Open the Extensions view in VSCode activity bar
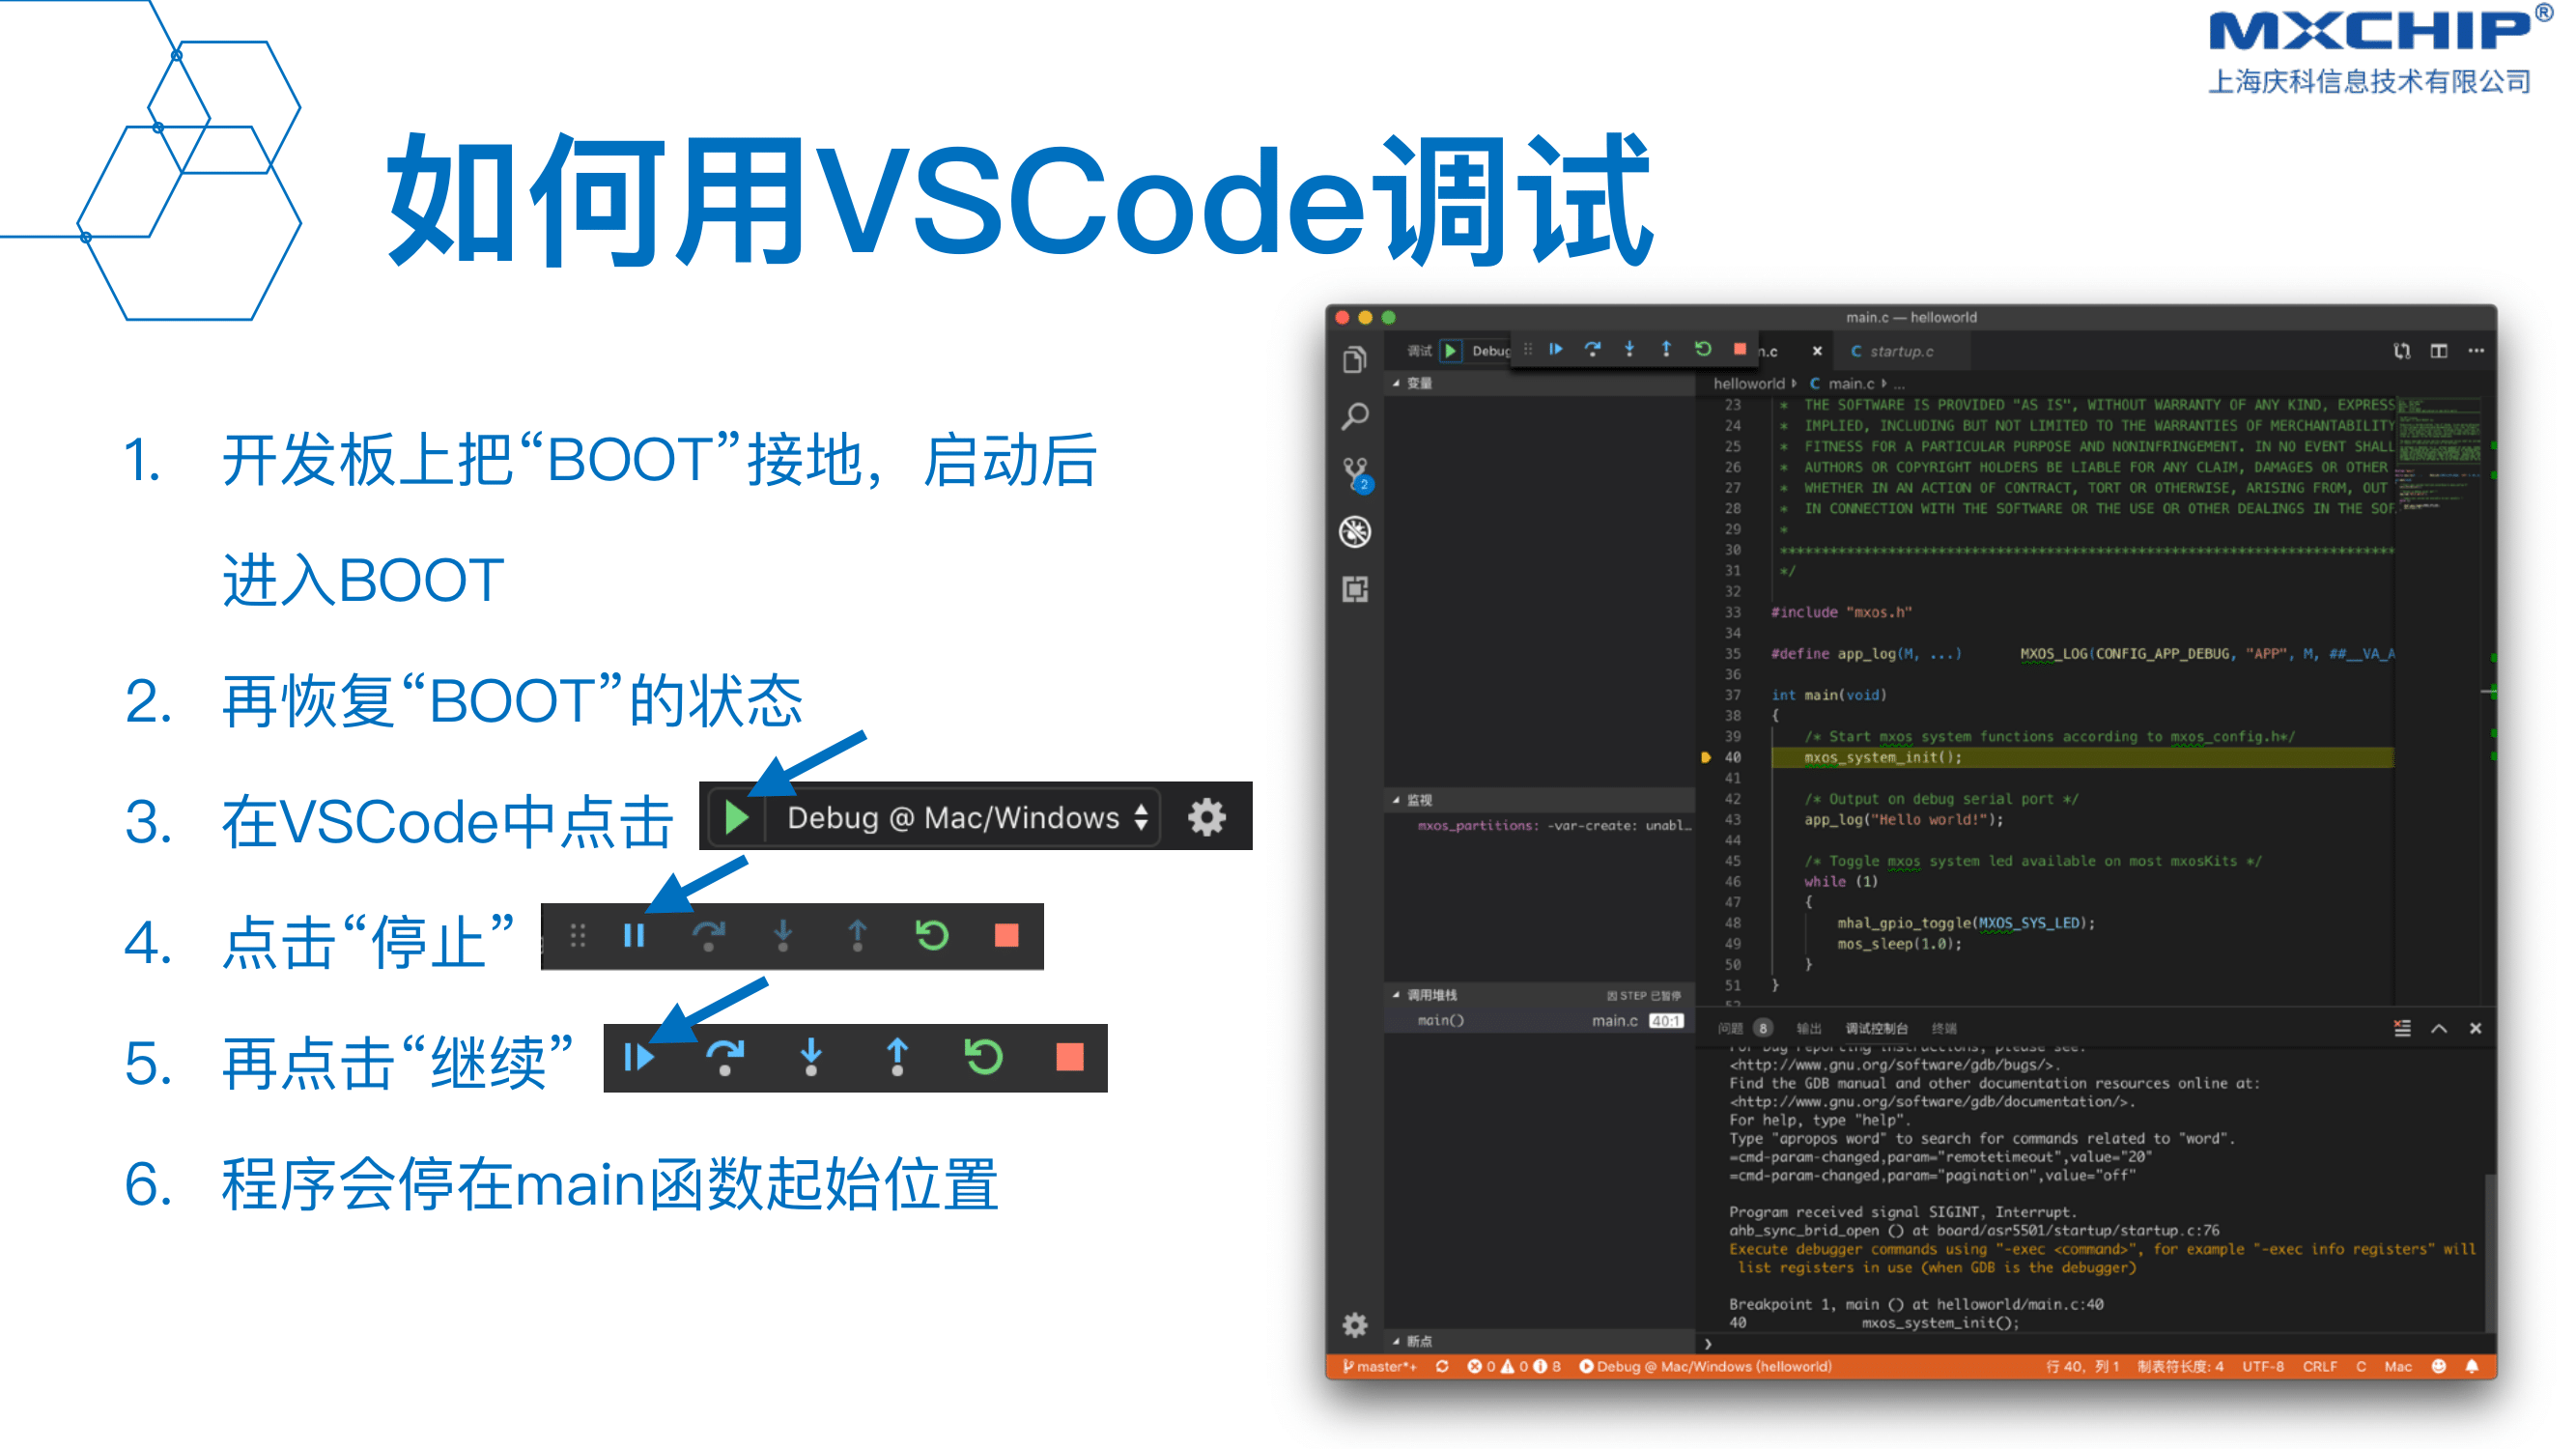This screenshot has height=1449, width=2576. pyautogui.click(x=1354, y=589)
